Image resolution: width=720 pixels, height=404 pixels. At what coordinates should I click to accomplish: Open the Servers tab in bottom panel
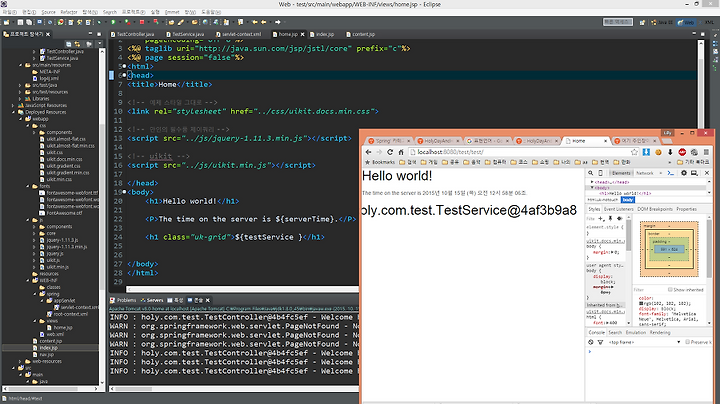152,300
